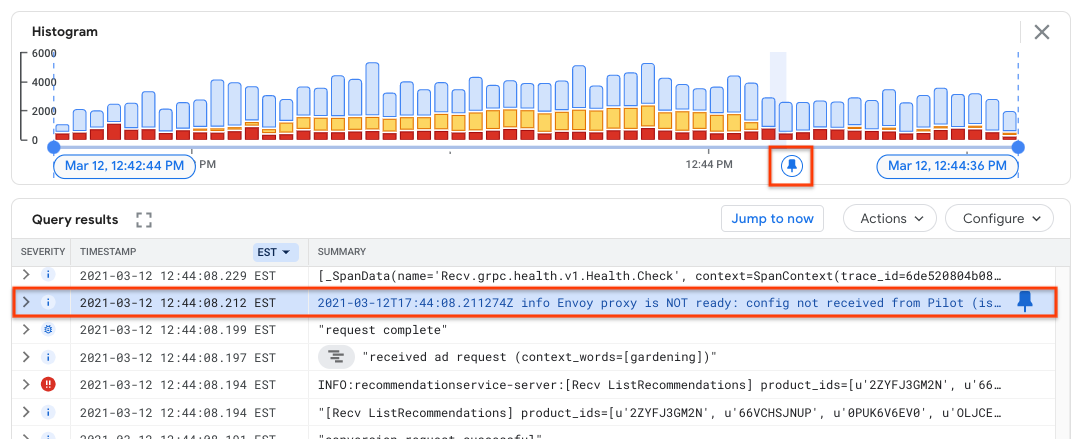
Task: Expand the 12:44:08.197 ad request entry
Action: [26, 357]
